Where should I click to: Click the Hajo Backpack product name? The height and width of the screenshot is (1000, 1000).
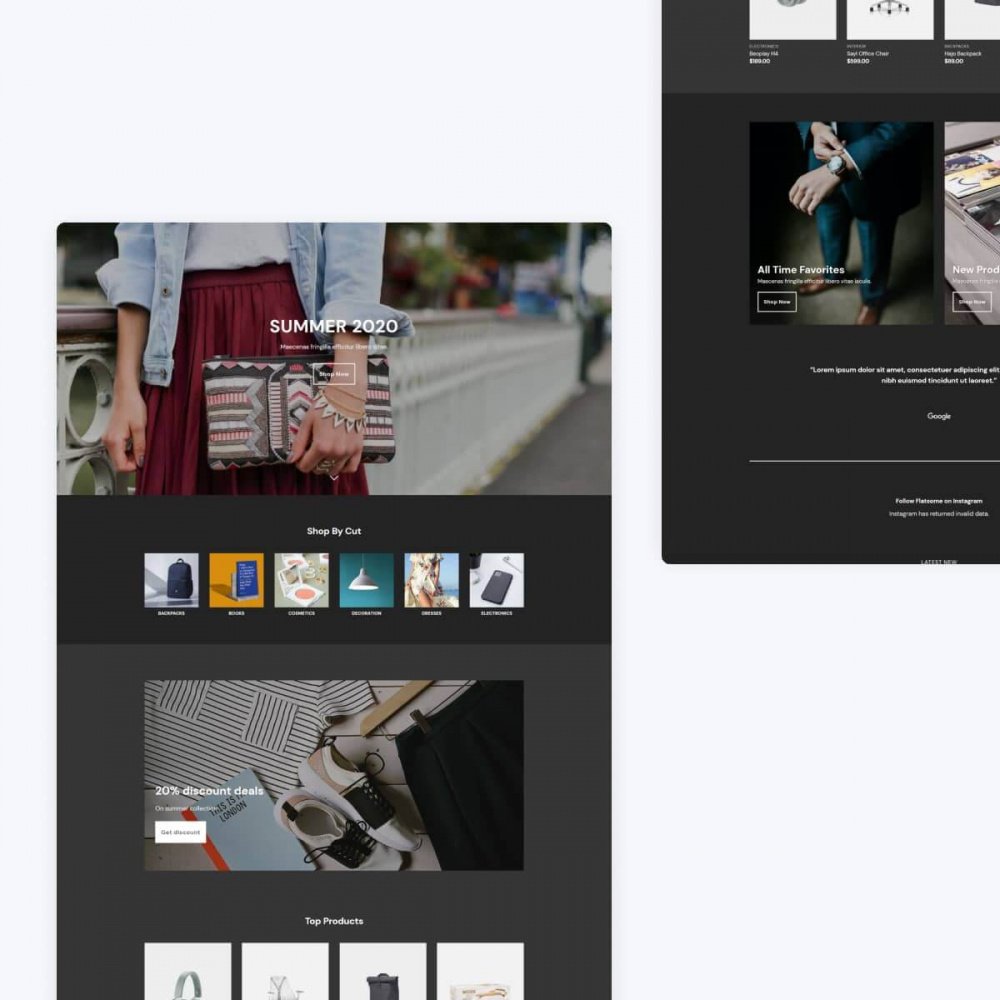coord(963,54)
